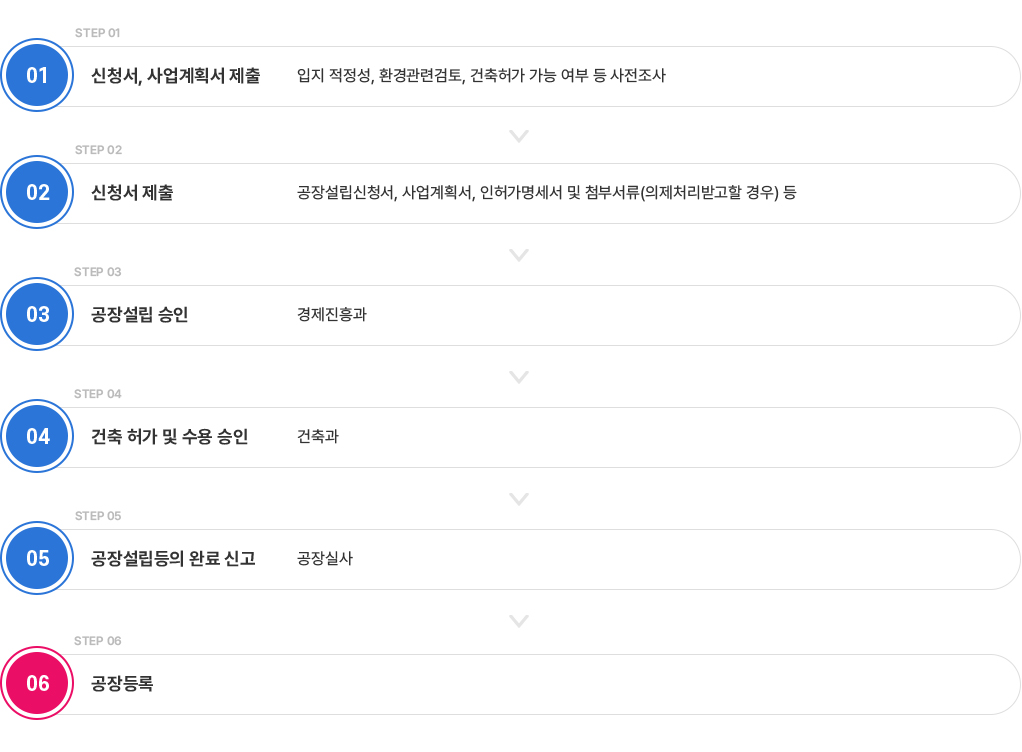This screenshot has height=752, width=1022.
Task: Click the 건축 허가 및 수용 승인 title
Action: (169, 437)
